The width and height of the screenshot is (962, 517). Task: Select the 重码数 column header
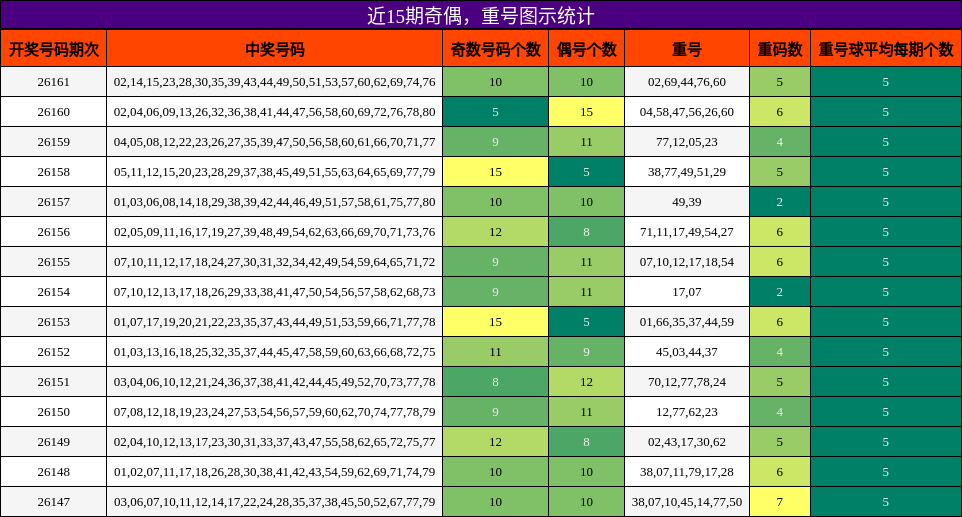point(779,49)
